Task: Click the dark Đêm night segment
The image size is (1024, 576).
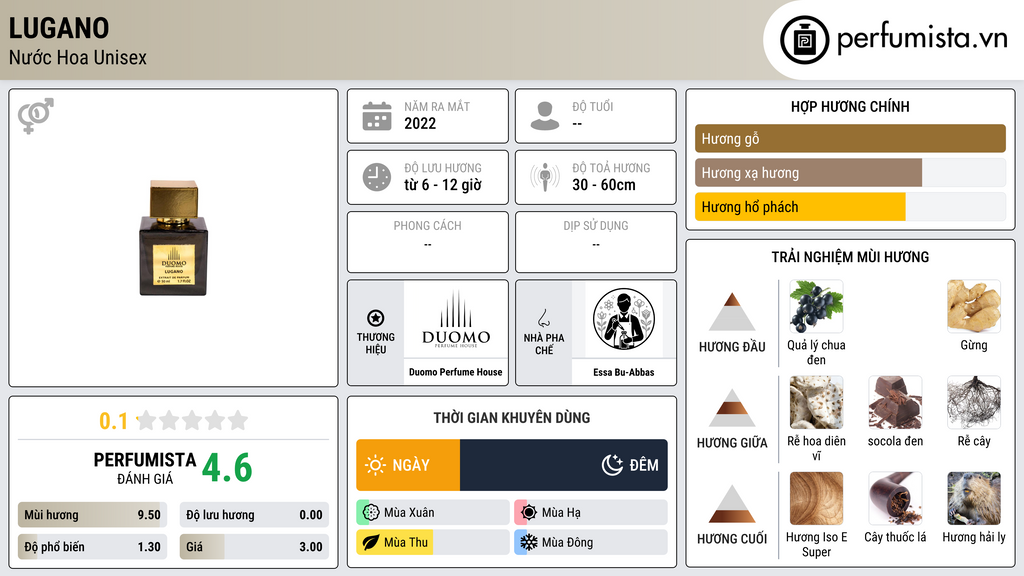Action: [x=564, y=465]
